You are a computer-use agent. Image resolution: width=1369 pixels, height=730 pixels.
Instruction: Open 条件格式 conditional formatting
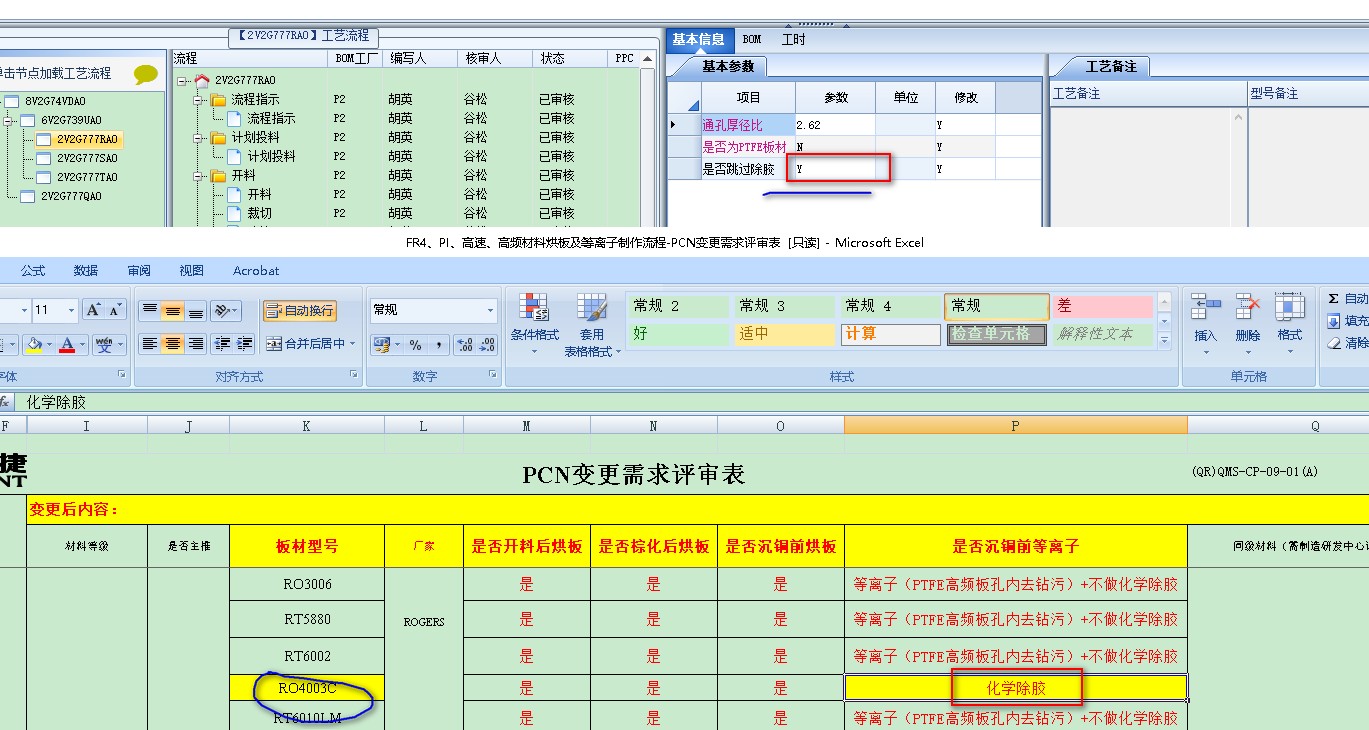(534, 324)
